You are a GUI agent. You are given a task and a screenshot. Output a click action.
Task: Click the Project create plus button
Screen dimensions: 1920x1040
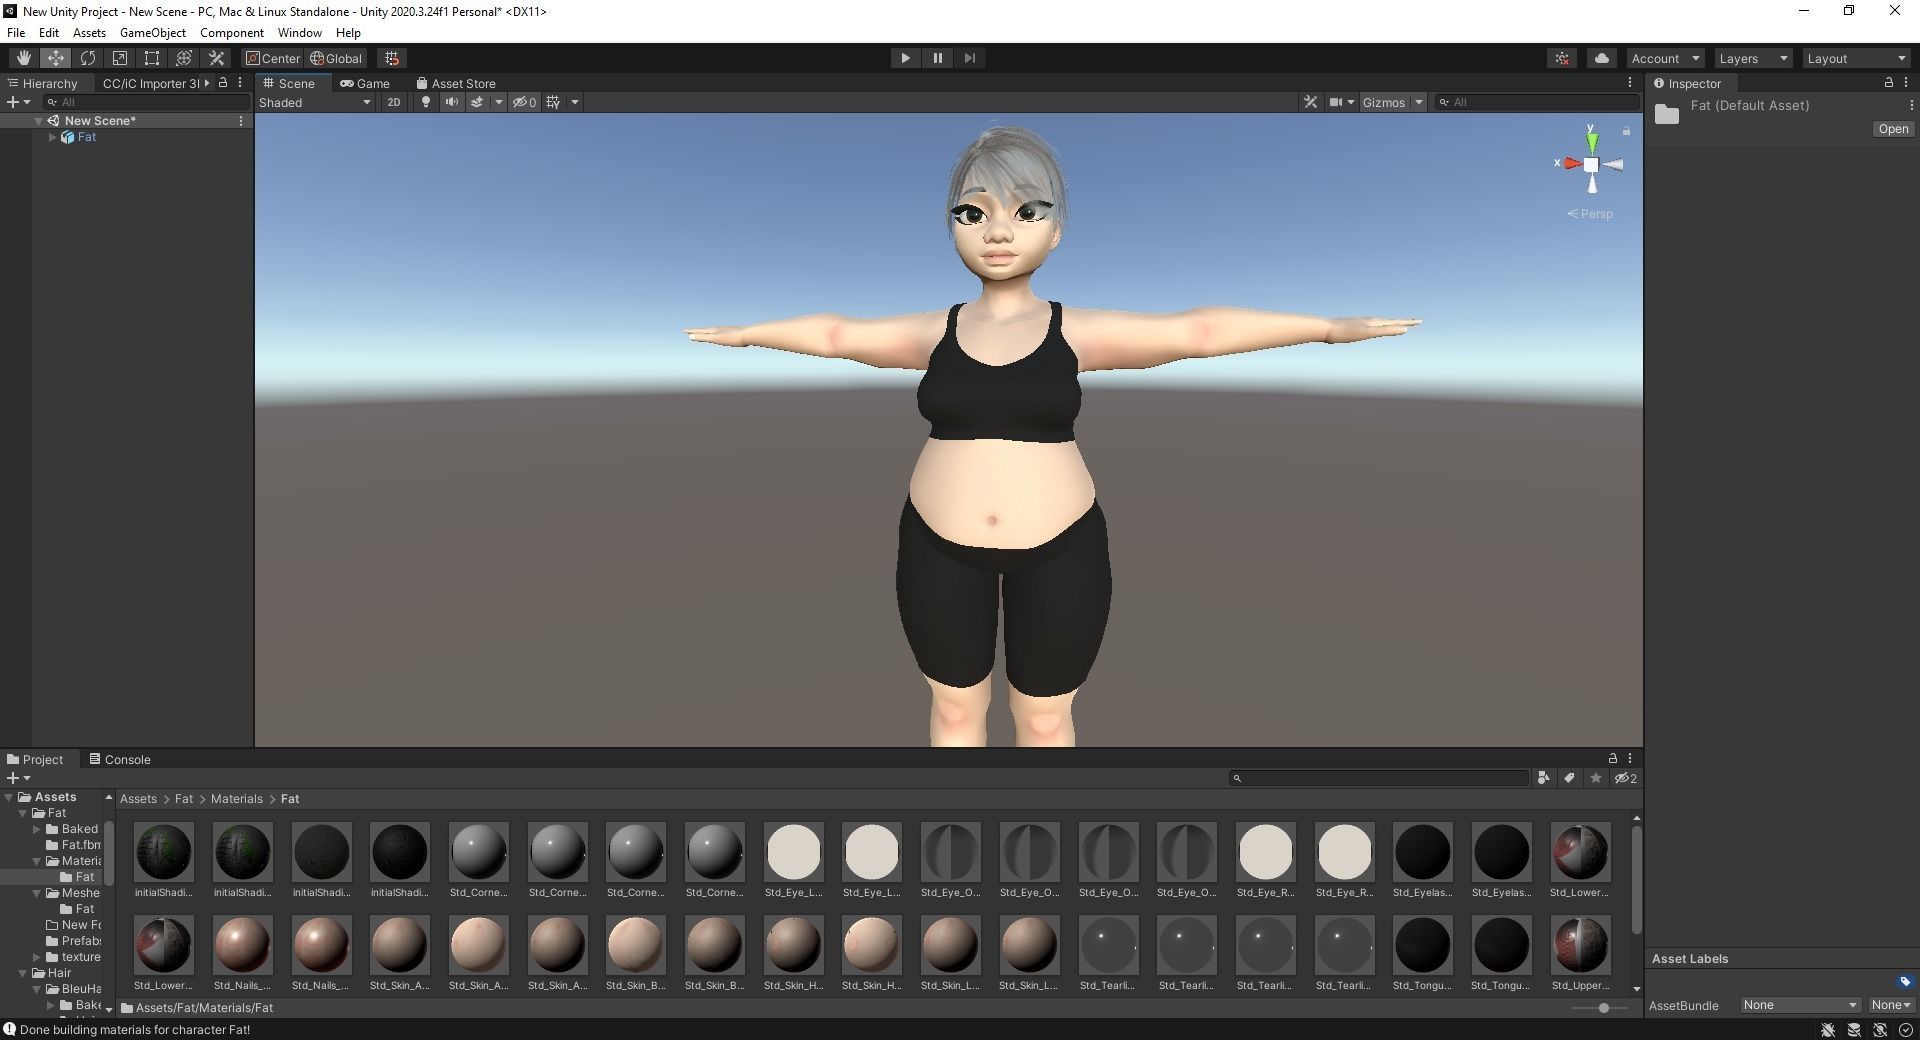(x=13, y=778)
